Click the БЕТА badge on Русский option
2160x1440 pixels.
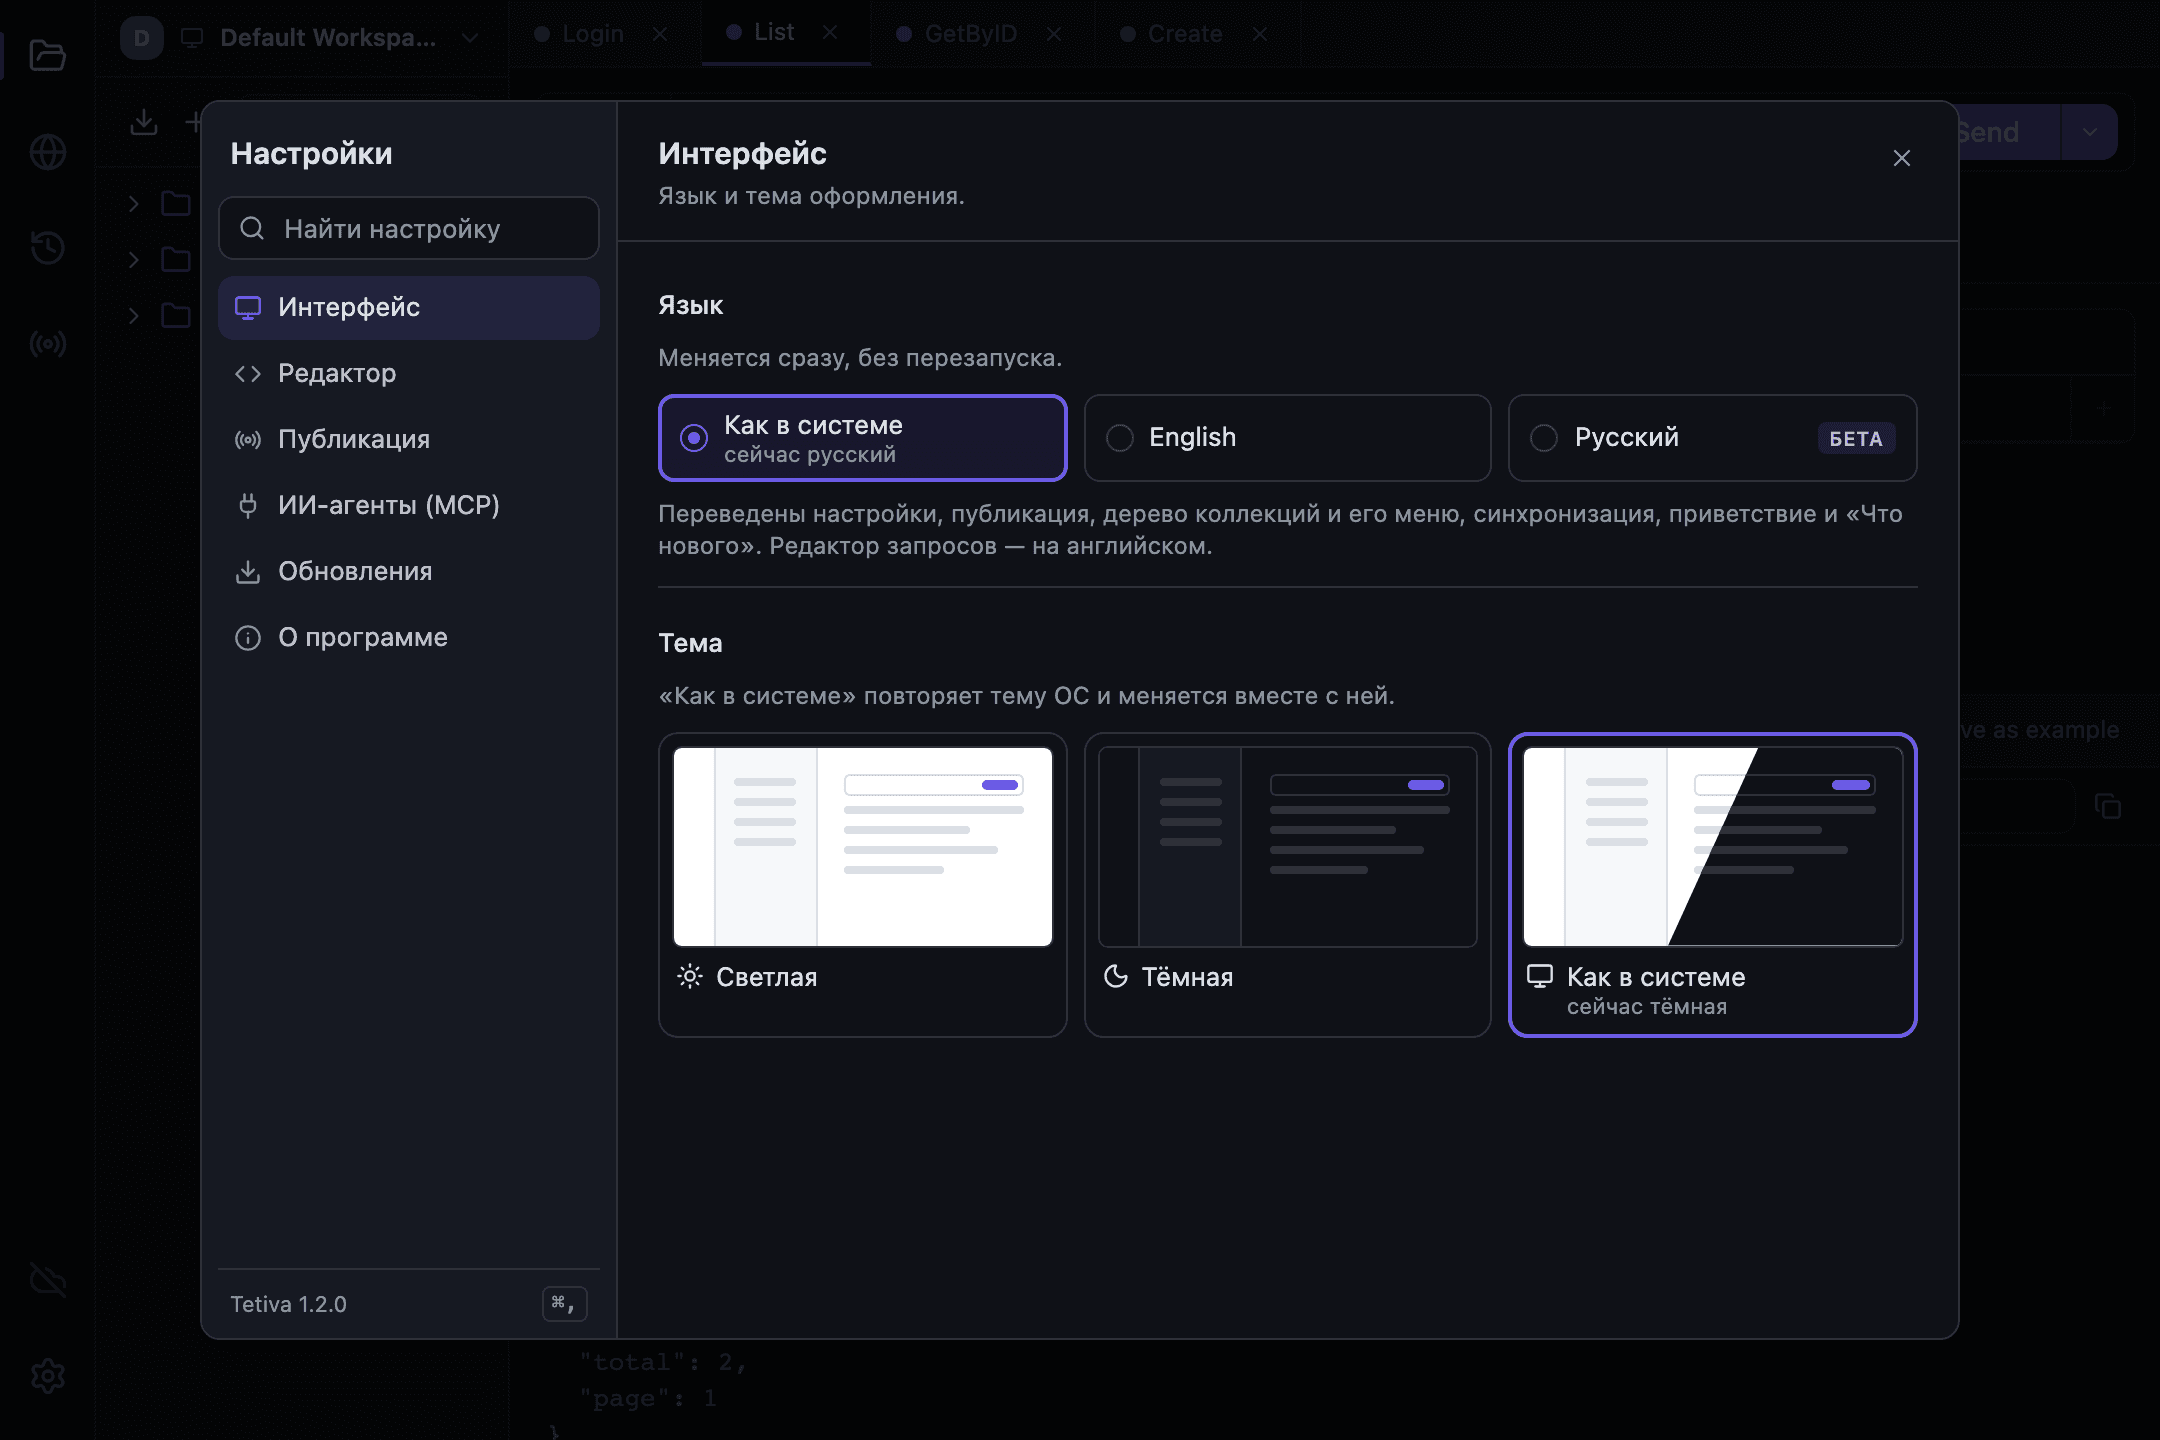[x=1856, y=438]
